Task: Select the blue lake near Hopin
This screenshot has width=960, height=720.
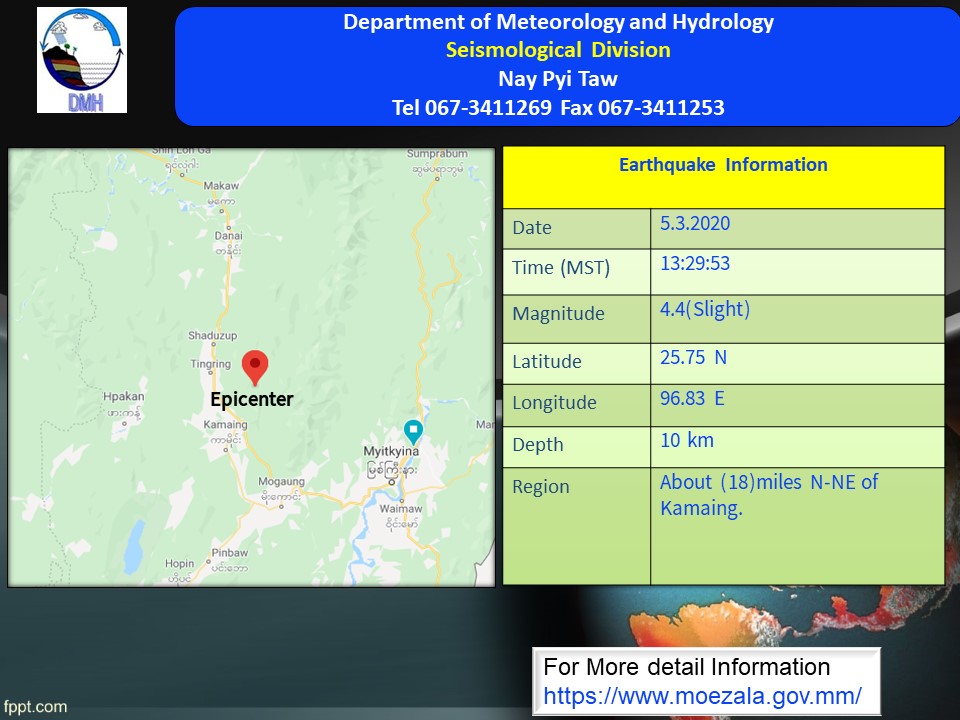Action: (x=132, y=547)
